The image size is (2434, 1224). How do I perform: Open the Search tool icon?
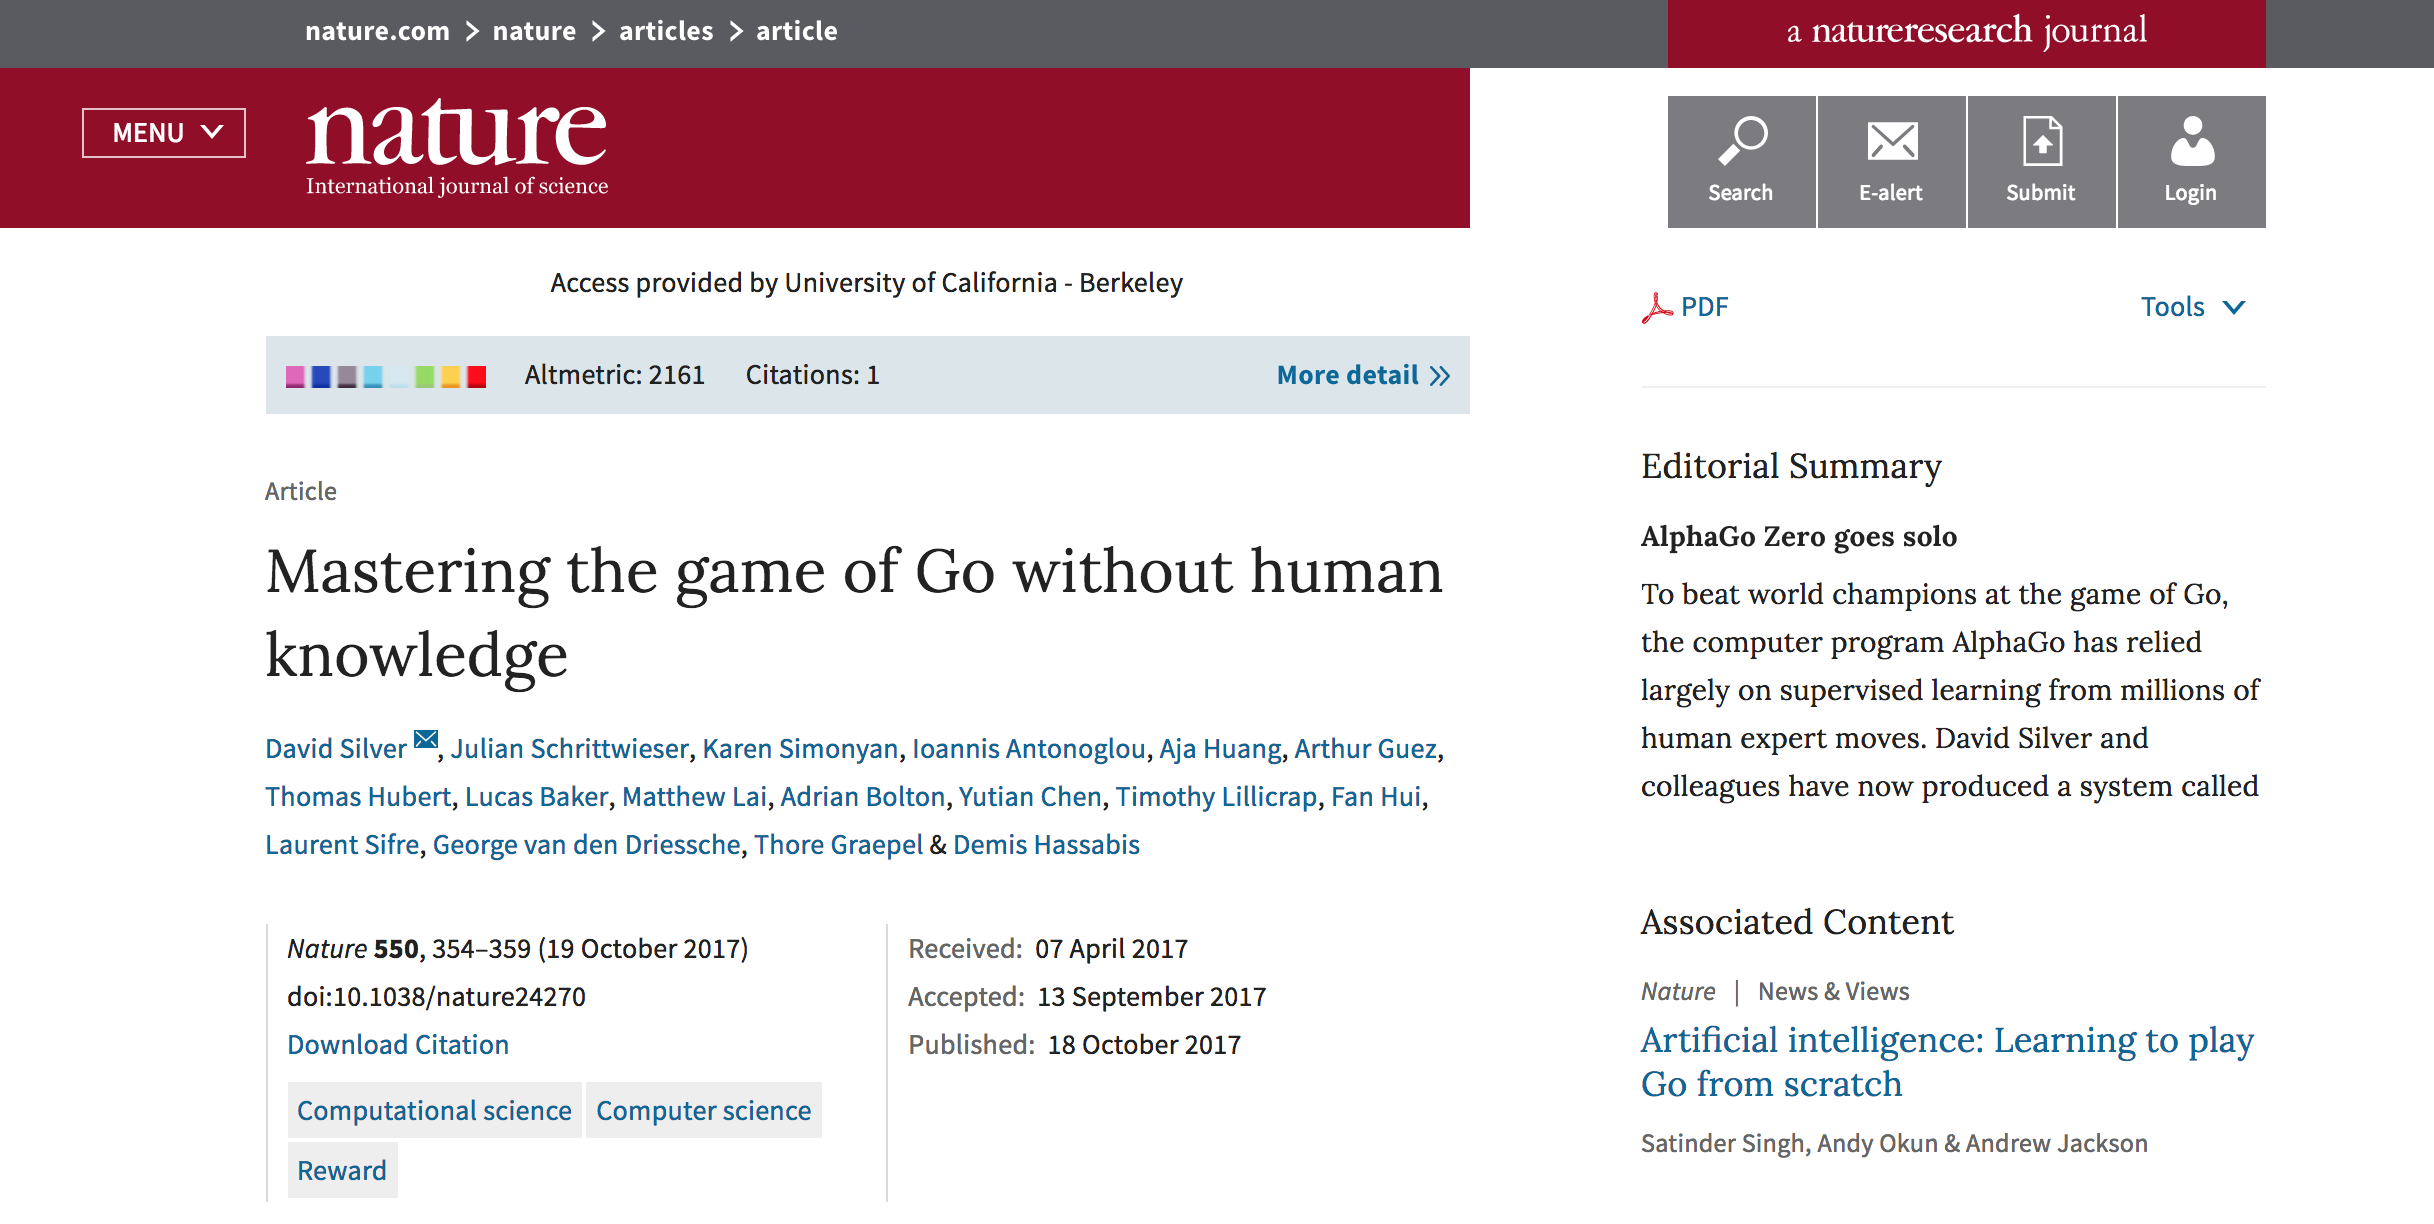coord(1741,162)
